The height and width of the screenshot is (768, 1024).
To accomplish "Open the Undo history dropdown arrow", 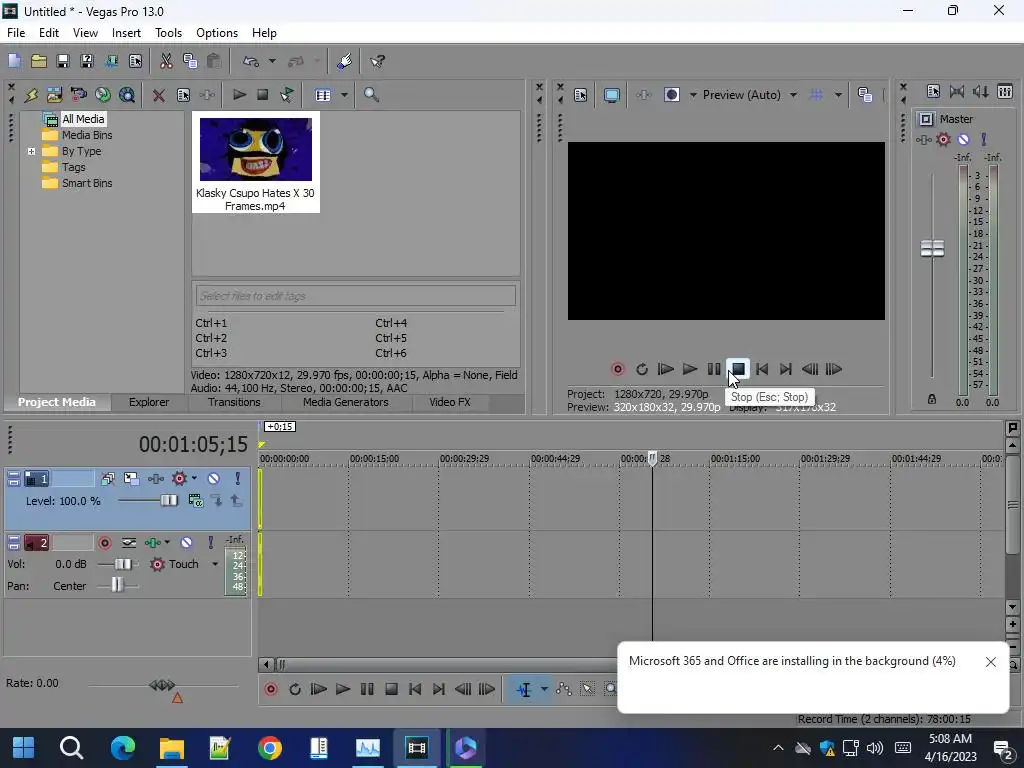I will (272, 61).
